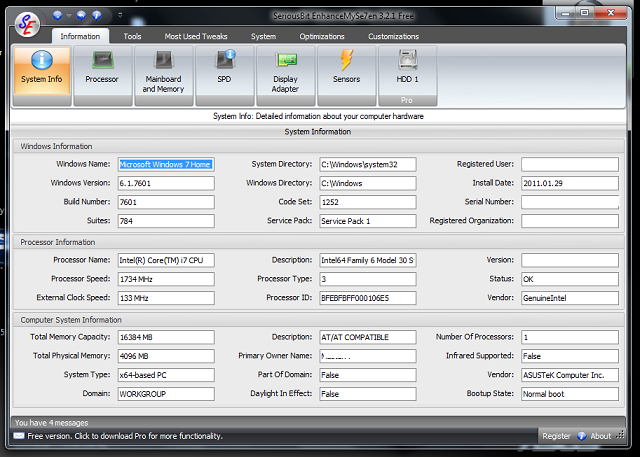The height and width of the screenshot is (457, 640).
Task: Click the empty Registered Organization field
Action: 570,221
